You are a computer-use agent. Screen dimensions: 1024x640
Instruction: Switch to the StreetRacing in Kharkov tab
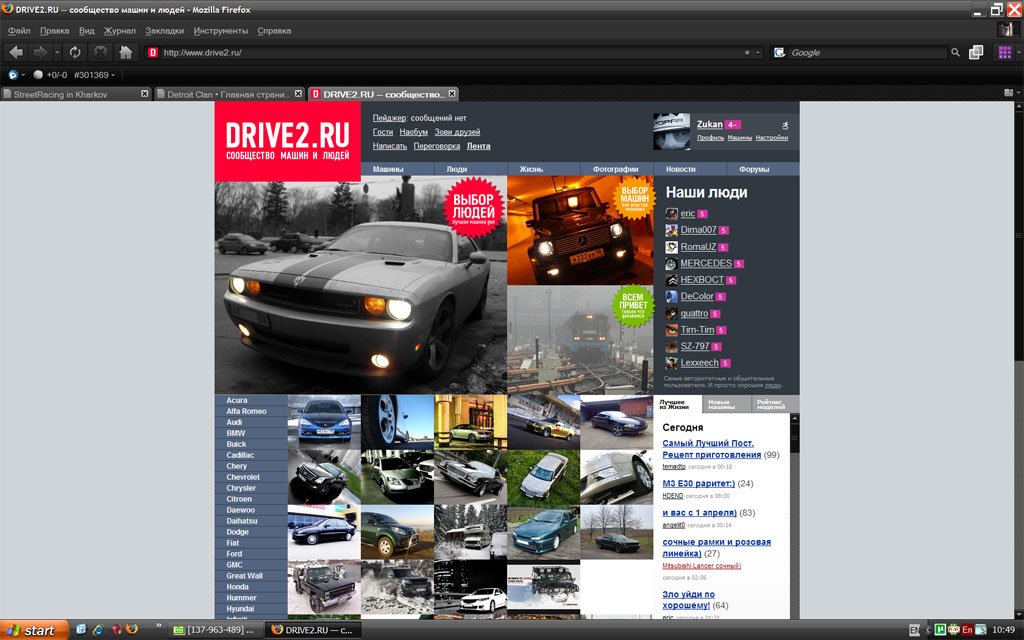pos(76,94)
